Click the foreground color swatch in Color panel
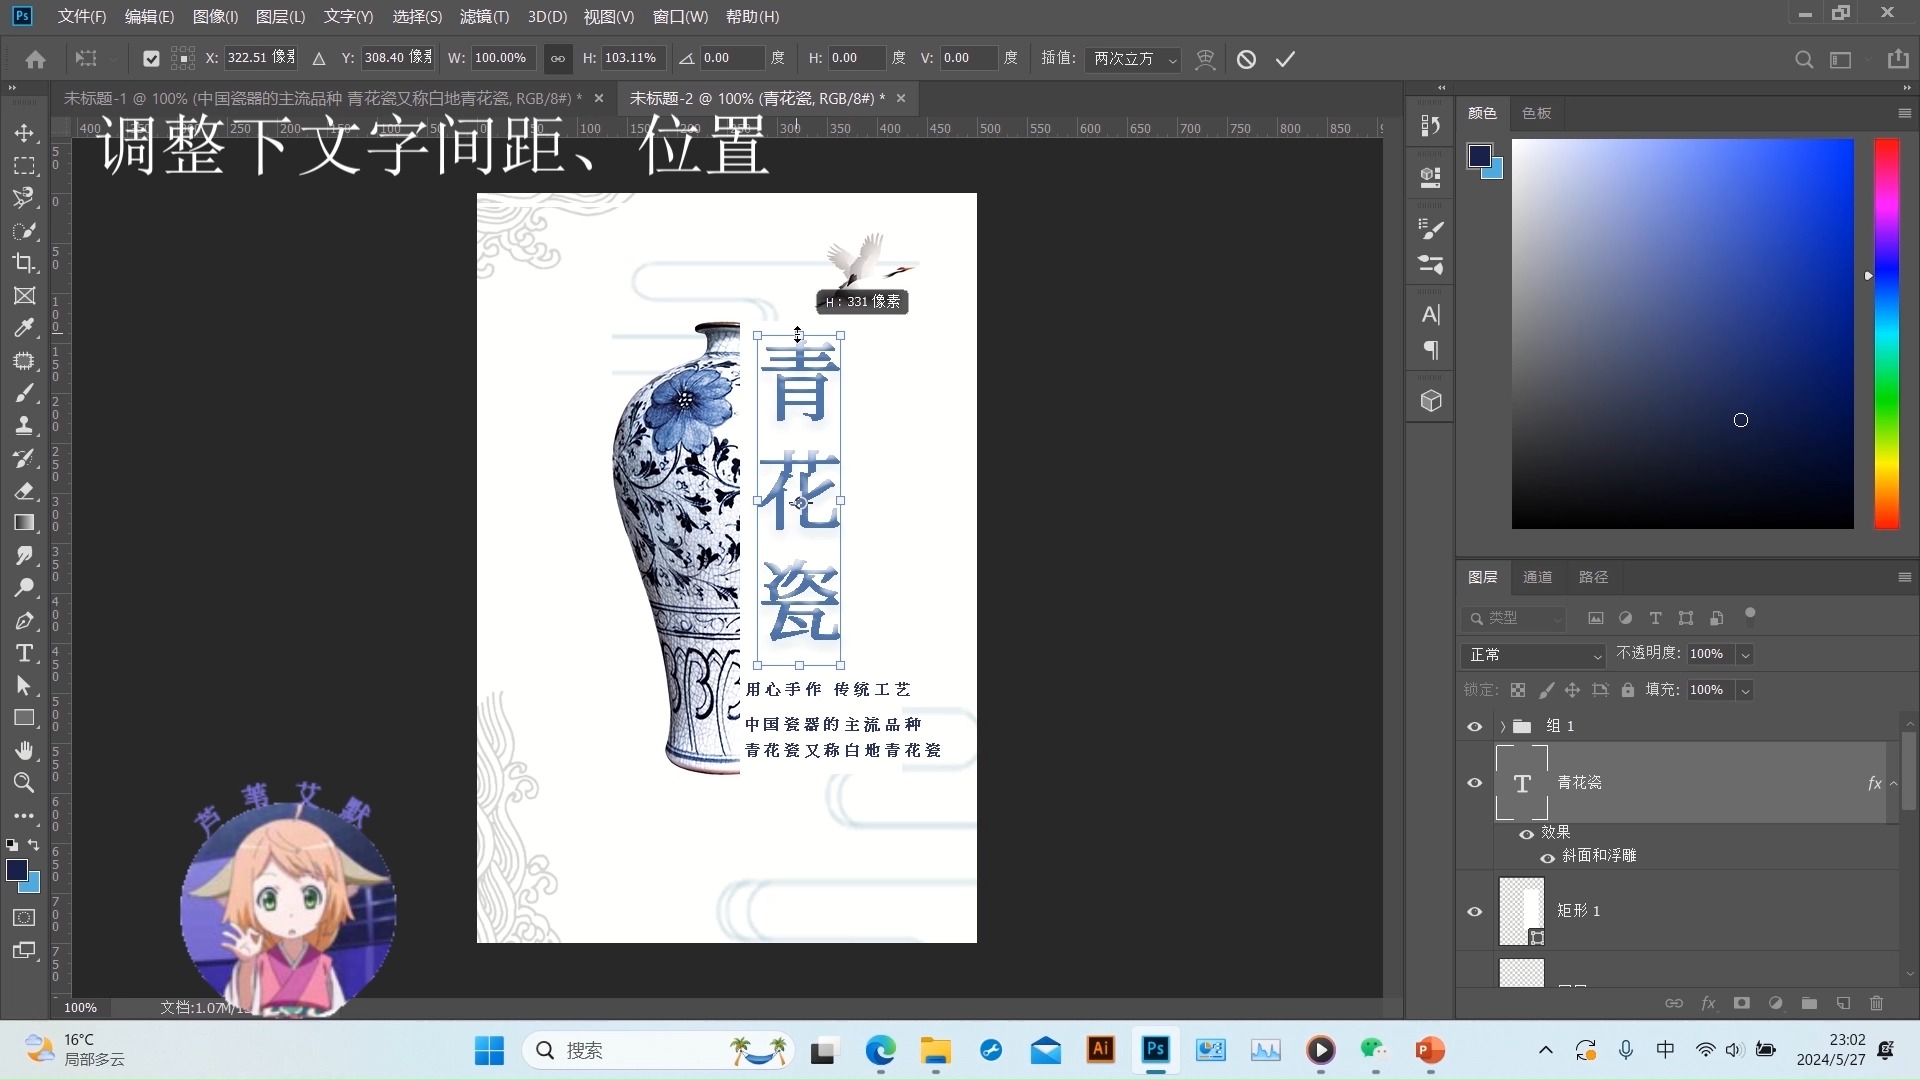1920x1080 pixels. (1479, 155)
